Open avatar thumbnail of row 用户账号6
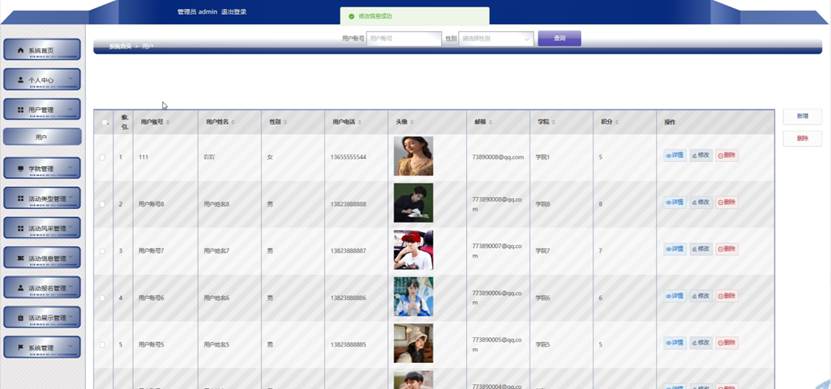Image resolution: width=831 pixels, height=389 pixels. coord(413,296)
